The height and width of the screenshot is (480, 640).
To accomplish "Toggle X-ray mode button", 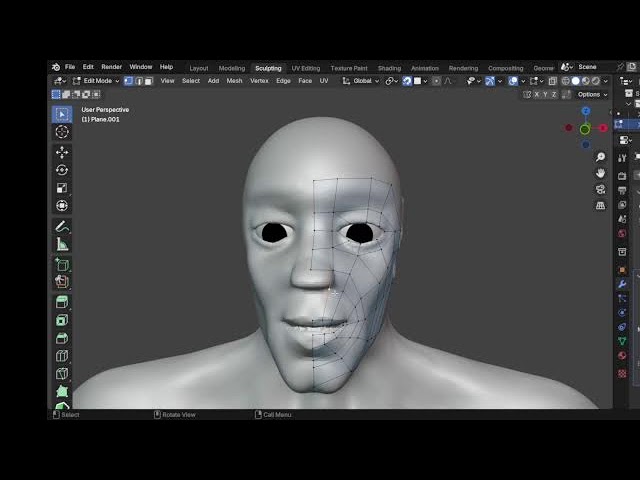I will pos(553,81).
